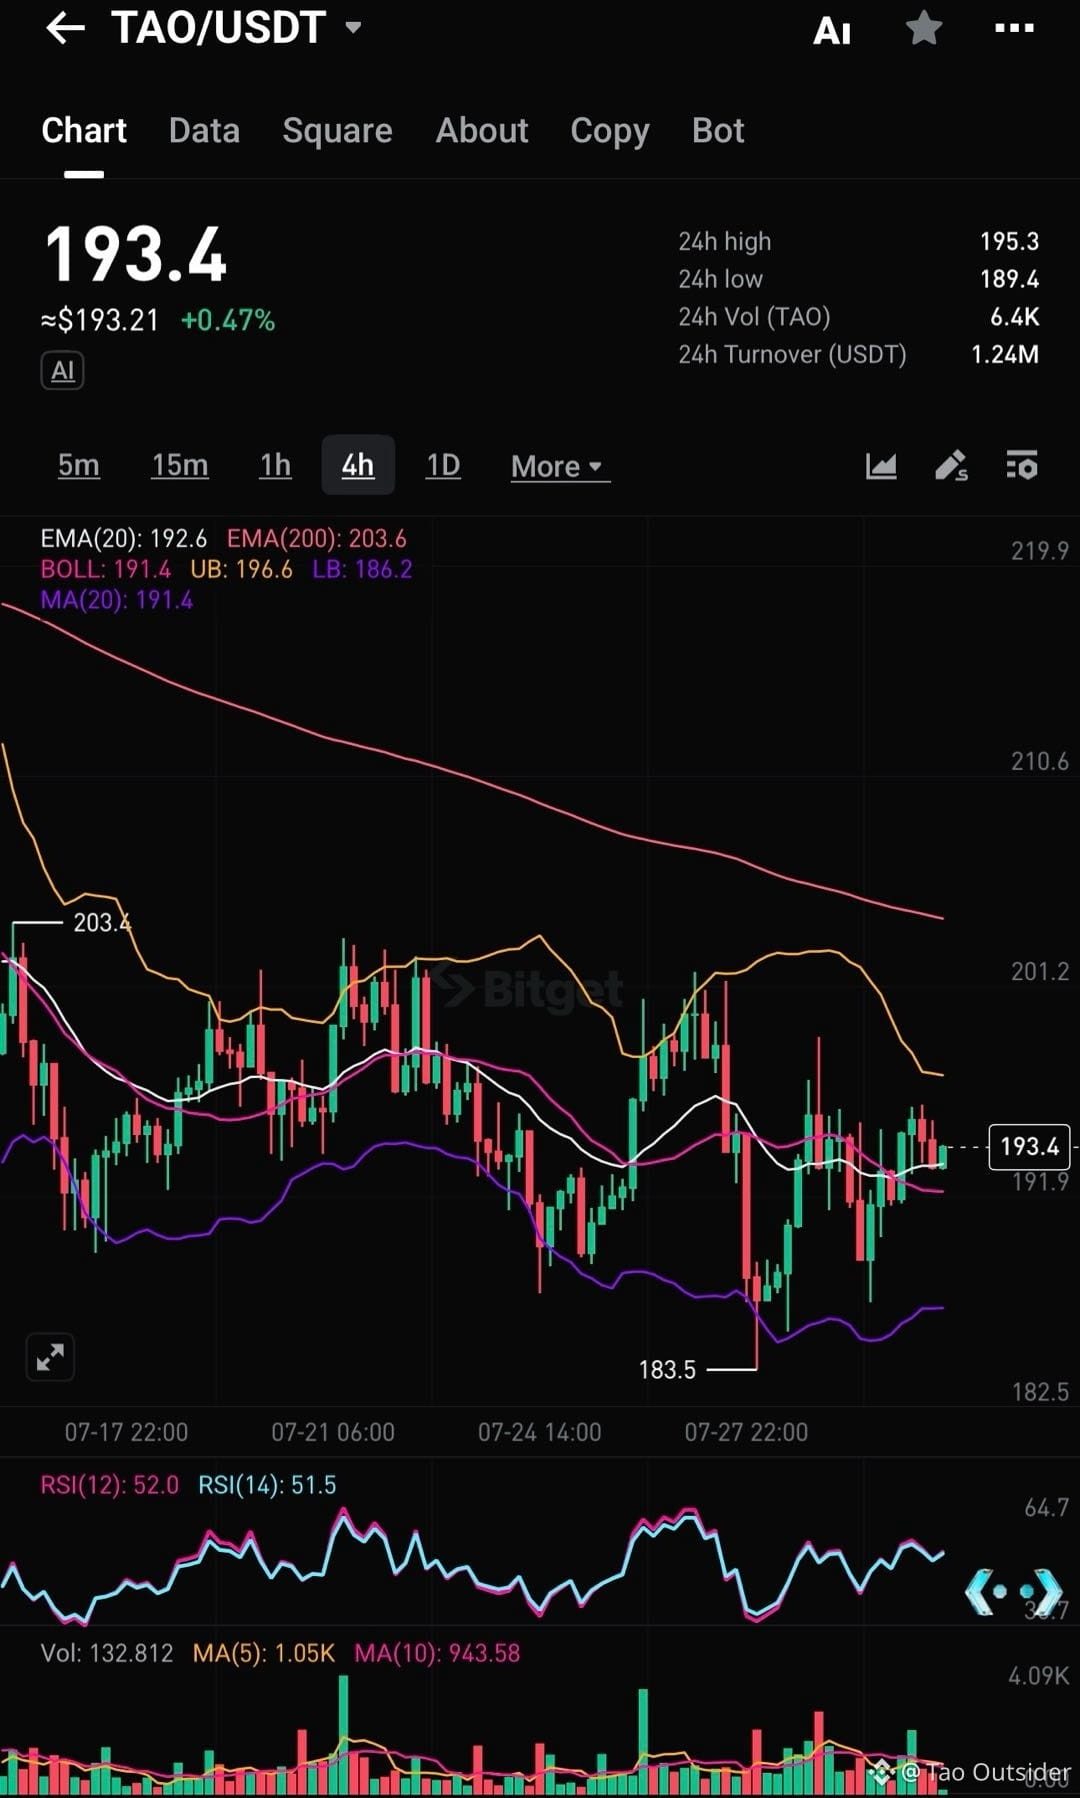Click the 183.5 low price marker
This screenshot has width=1080, height=1798.
(667, 1370)
